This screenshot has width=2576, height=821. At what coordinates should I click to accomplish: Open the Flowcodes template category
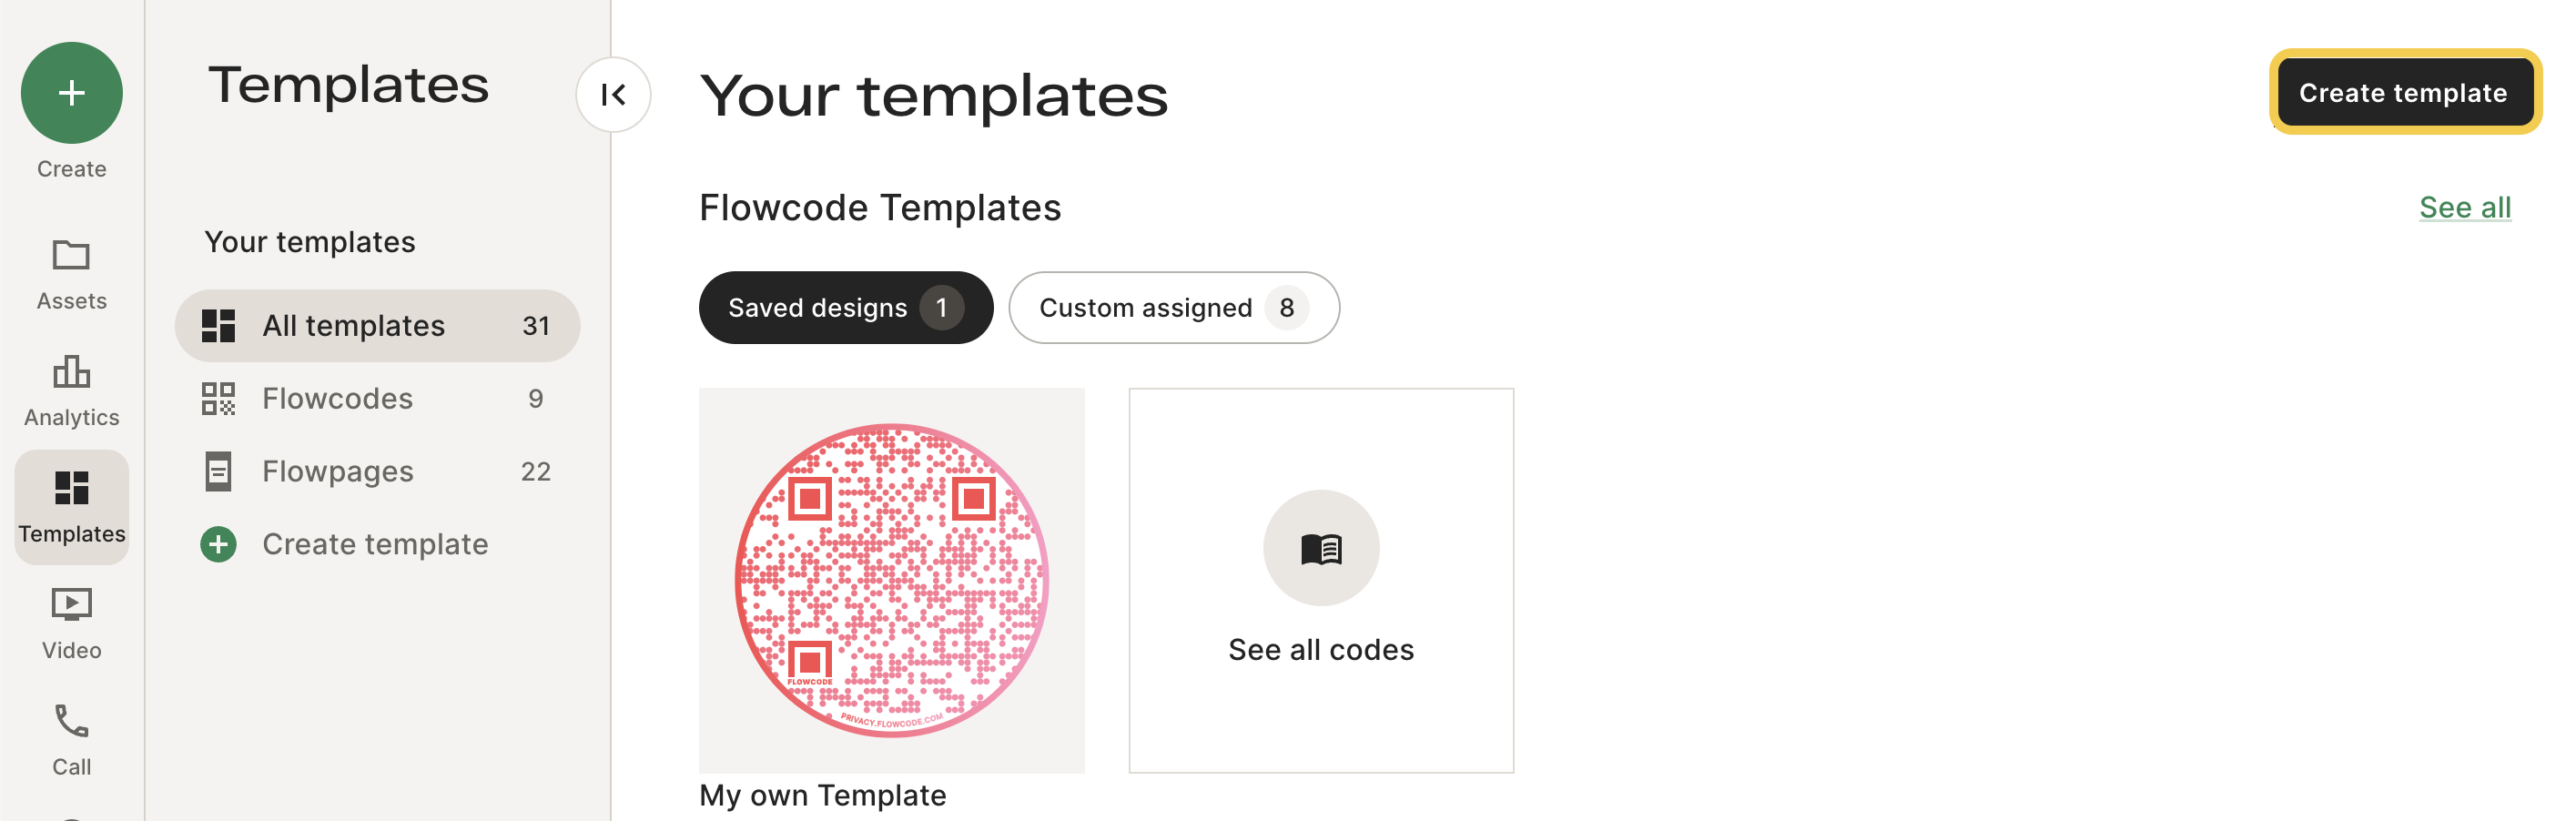coord(378,399)
